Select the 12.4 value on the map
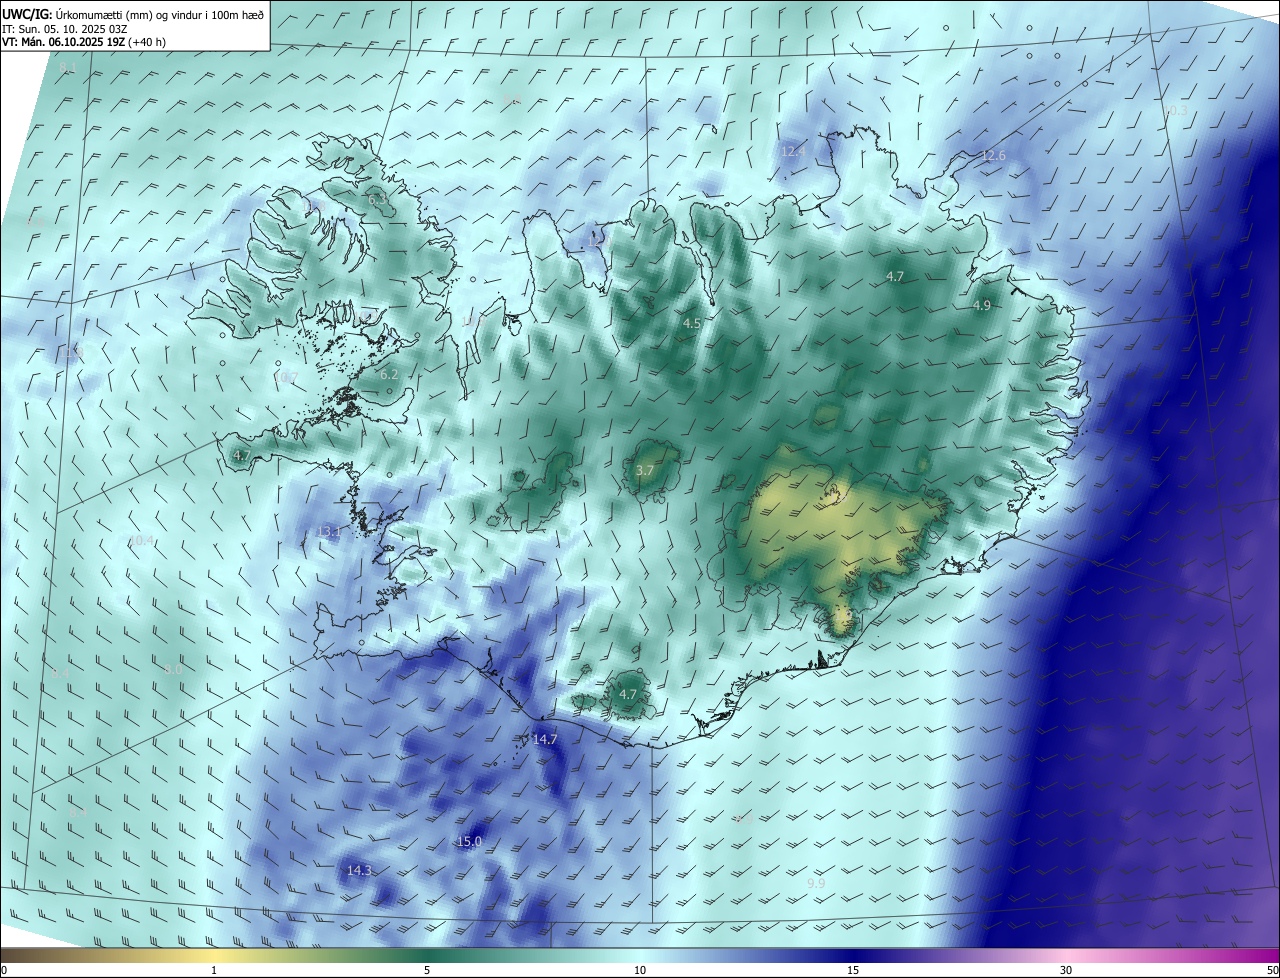 coord(793,151)
